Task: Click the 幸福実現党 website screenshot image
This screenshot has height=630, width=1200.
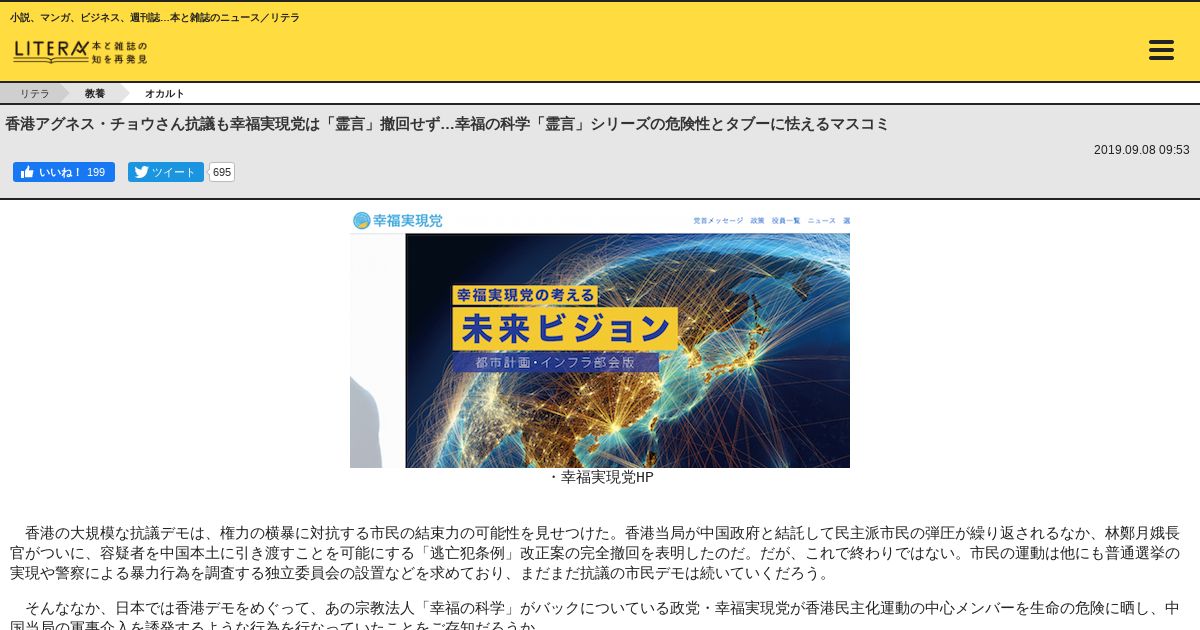Action: tap(600, 338)
